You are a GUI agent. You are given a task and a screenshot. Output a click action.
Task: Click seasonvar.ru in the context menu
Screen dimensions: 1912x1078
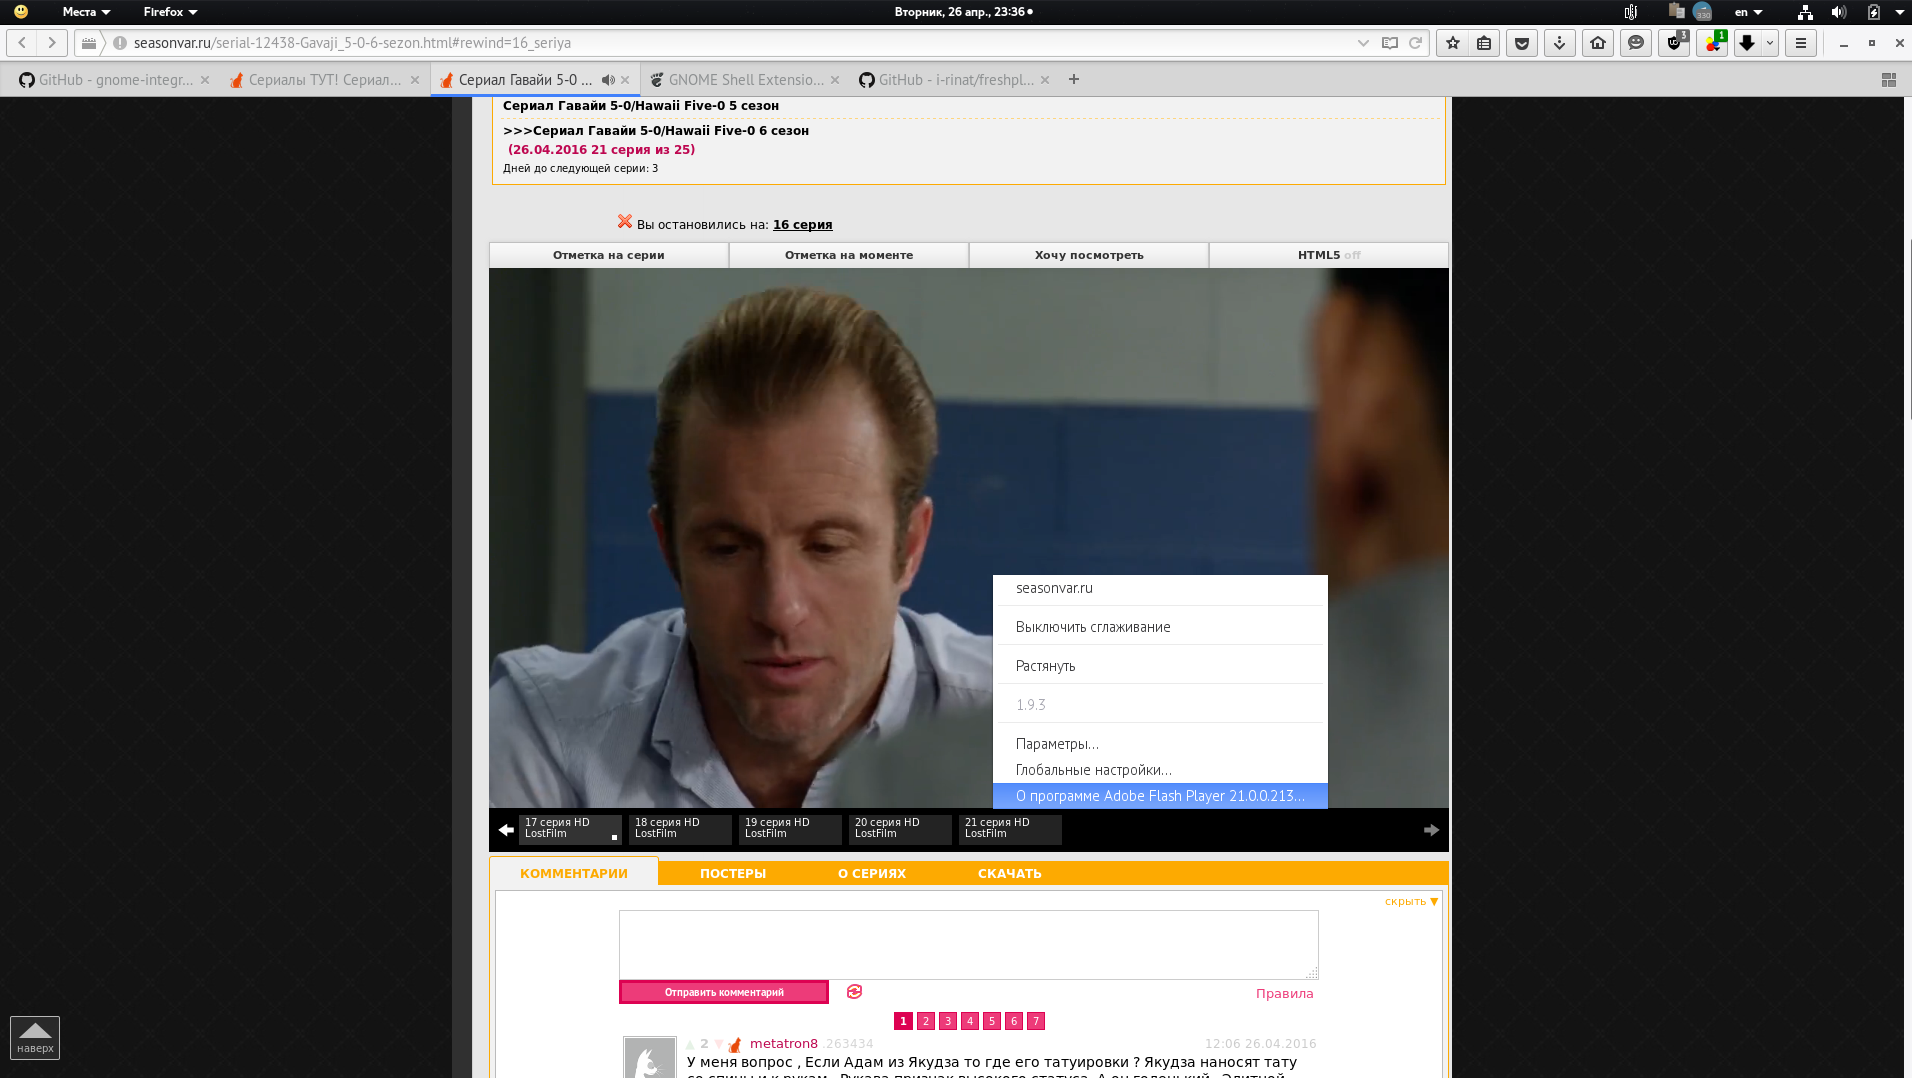(x=1160, y=588)
